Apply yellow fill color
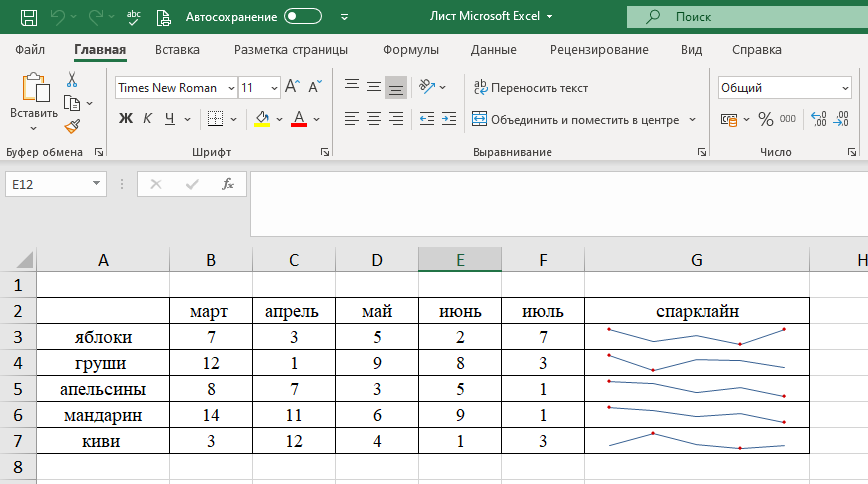This screenshot has height=484, width=868. [262, 119]
